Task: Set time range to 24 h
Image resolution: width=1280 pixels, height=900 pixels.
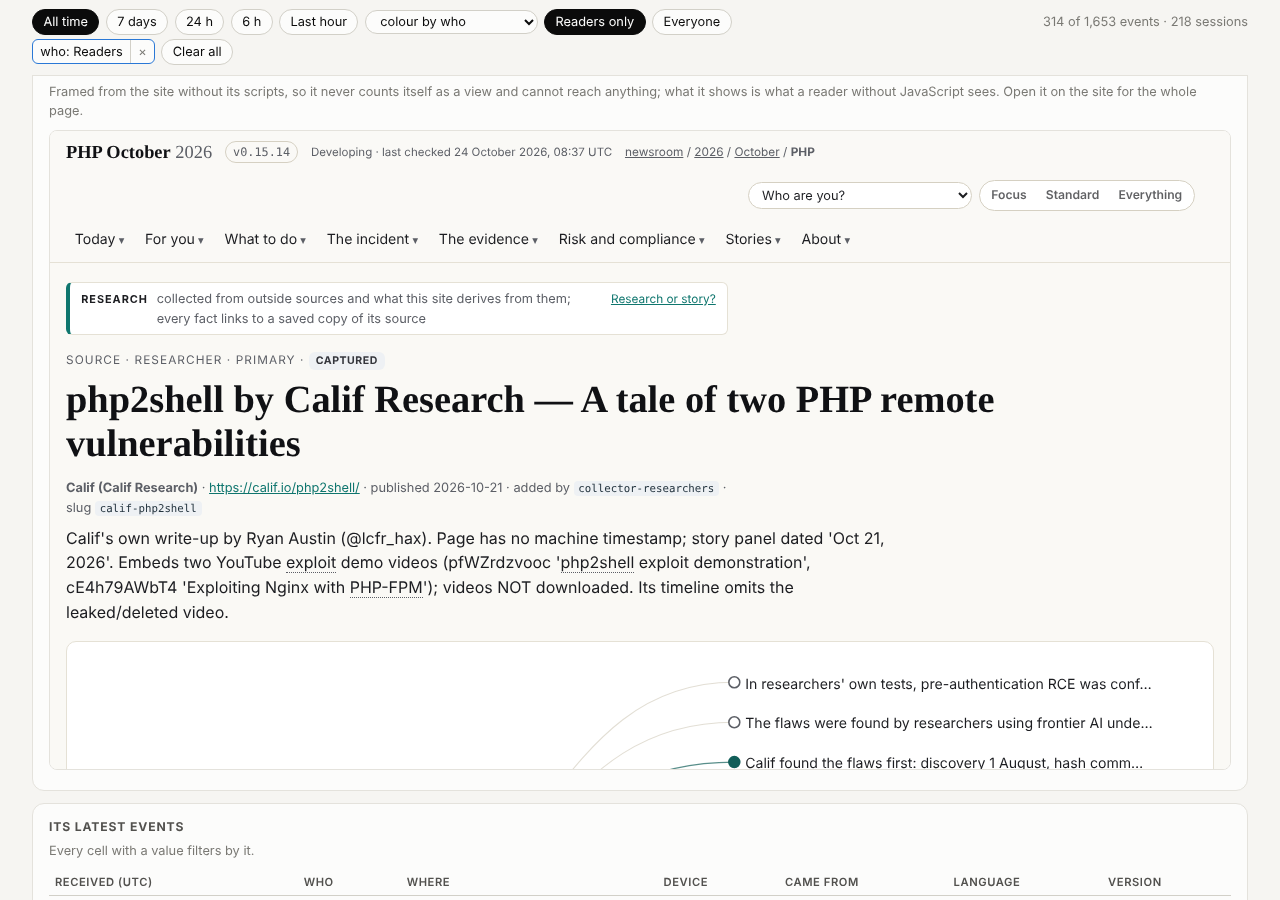Action: (199, 22)
